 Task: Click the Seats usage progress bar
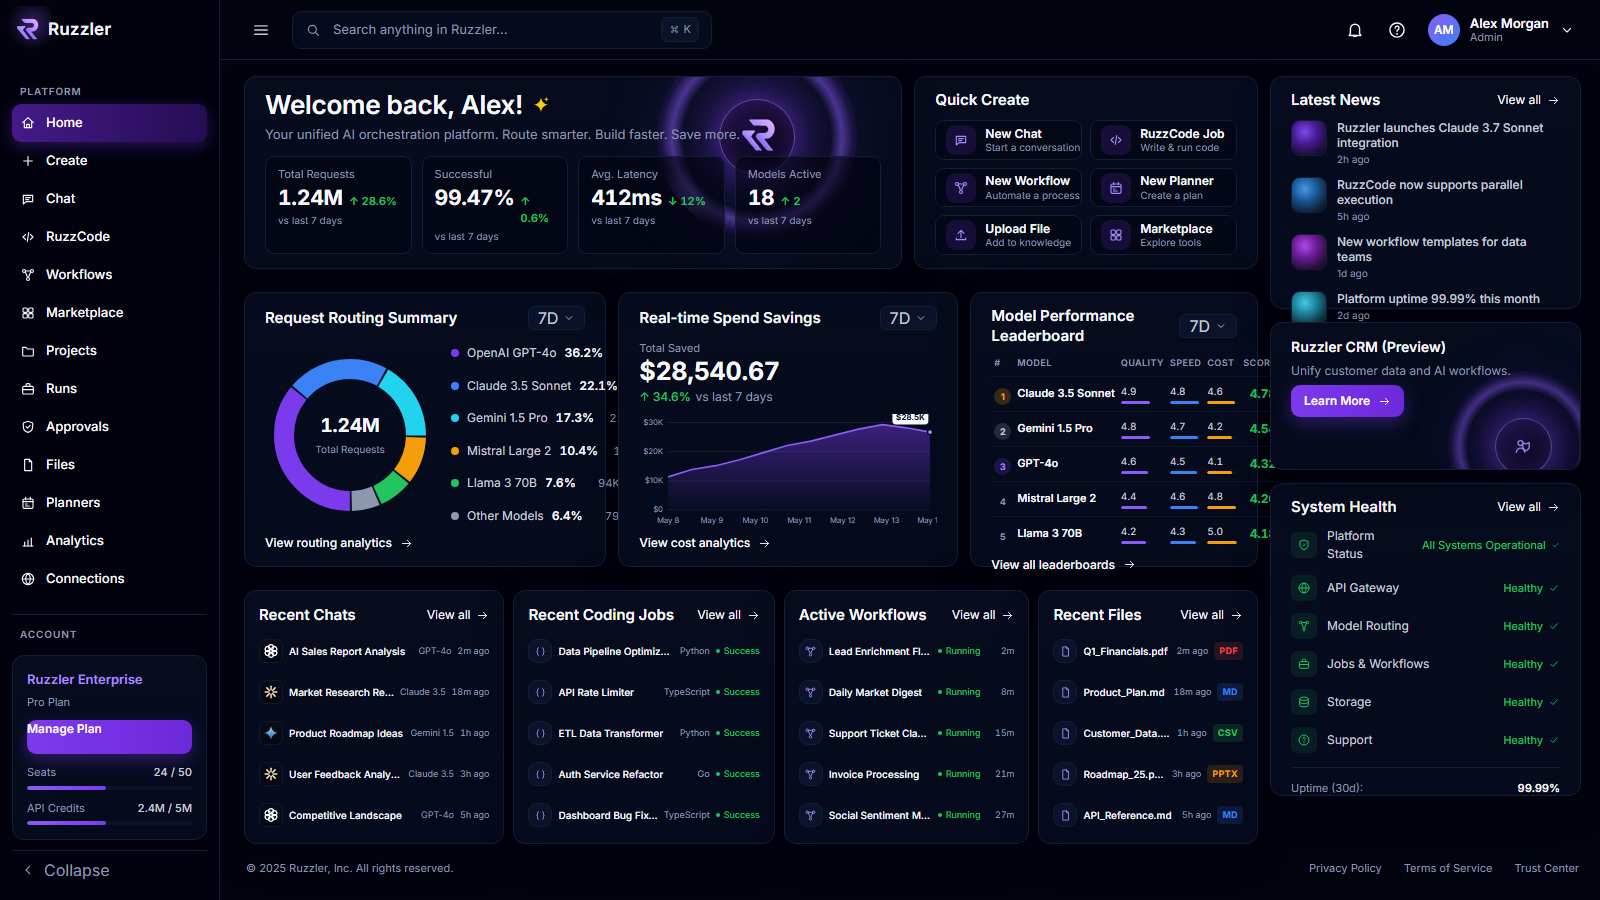tap(109, 787)
